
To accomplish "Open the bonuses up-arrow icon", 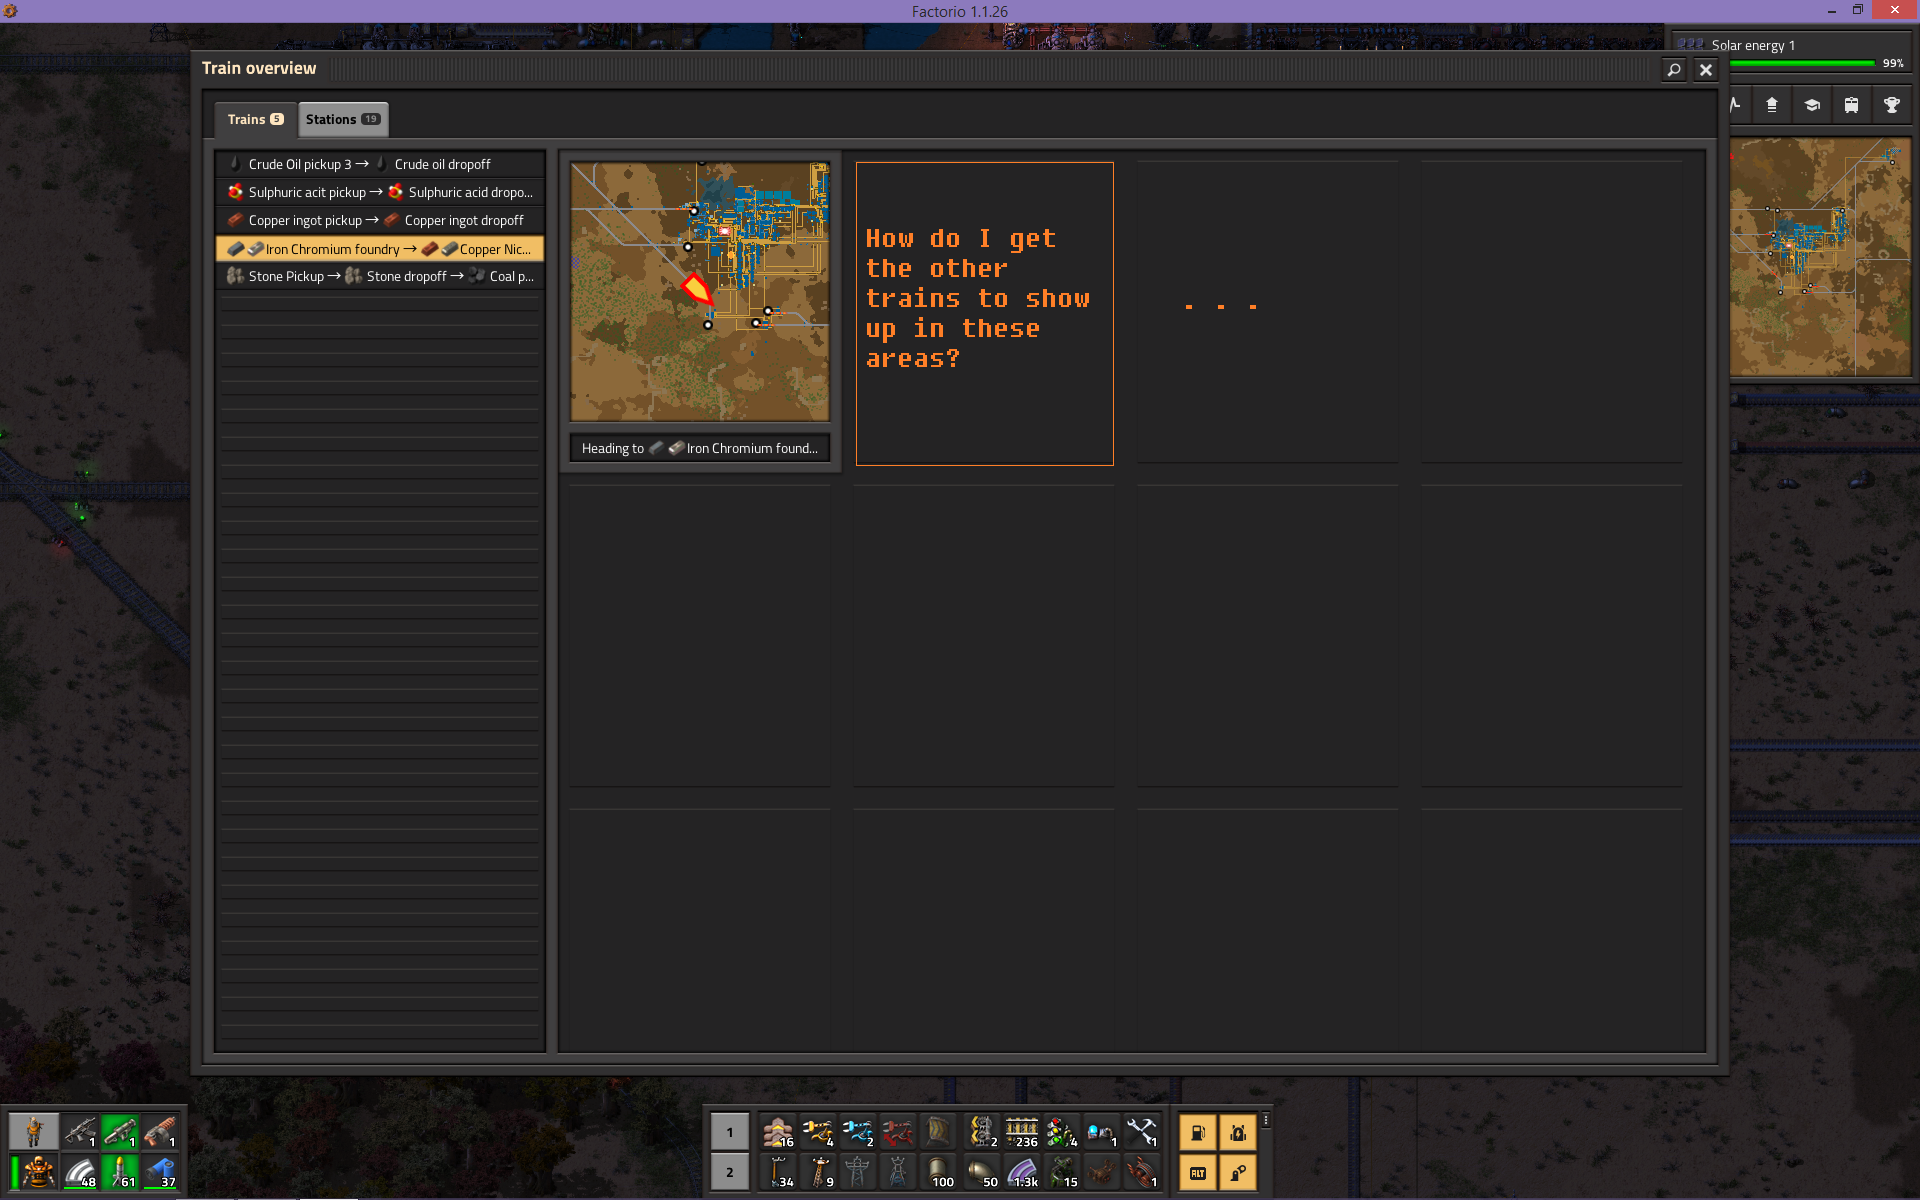I will (x=1772, y=105).
